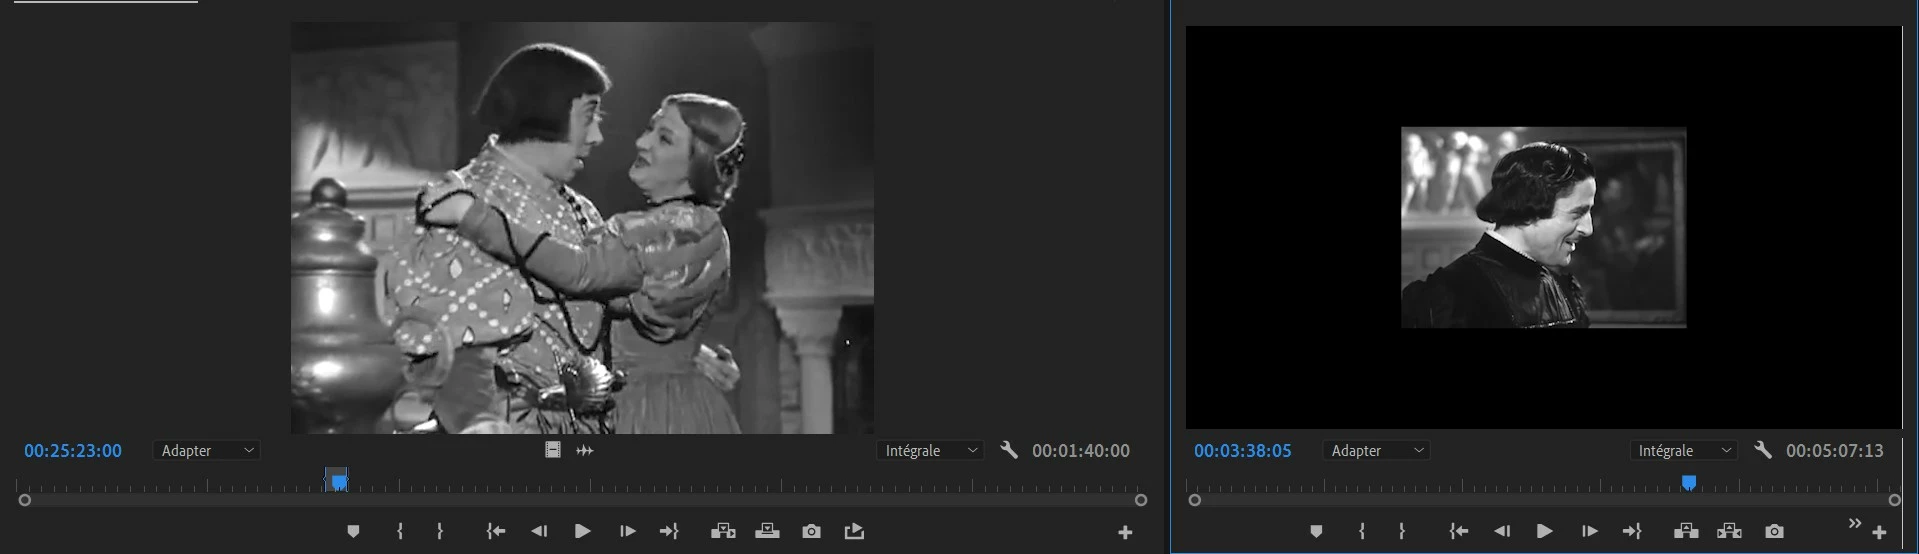Add marker in Source monitor
1919x554 pixels.
pyautogui.click(x=353, y=531)
